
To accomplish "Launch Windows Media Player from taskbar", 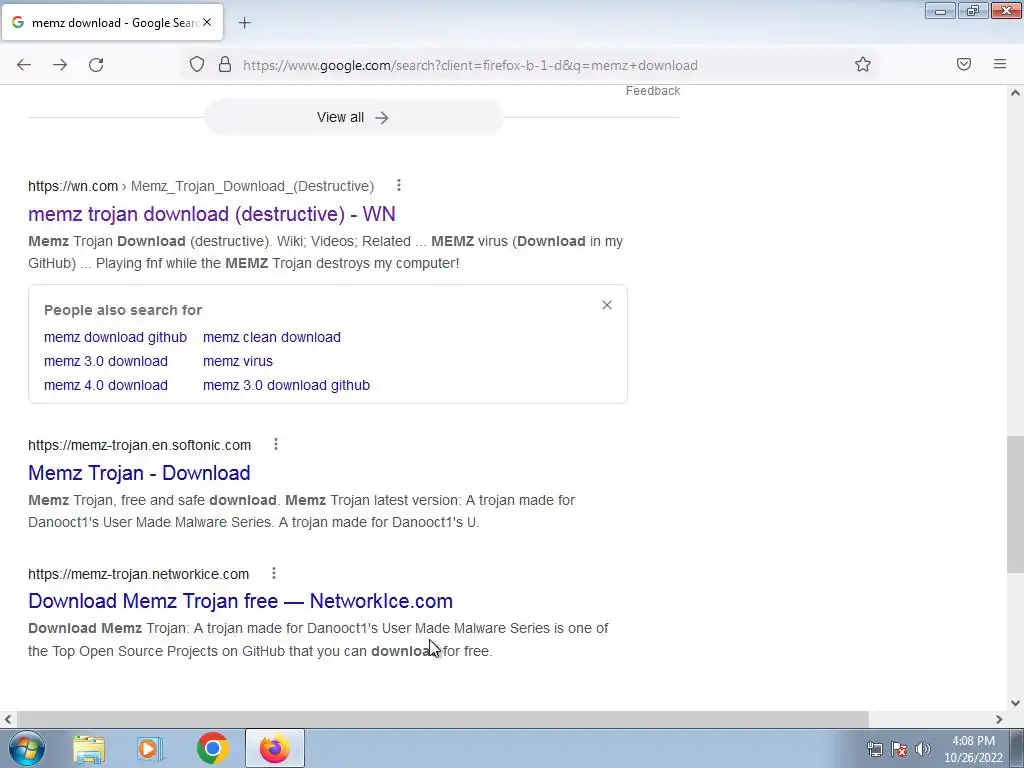I will coord(150,748).
